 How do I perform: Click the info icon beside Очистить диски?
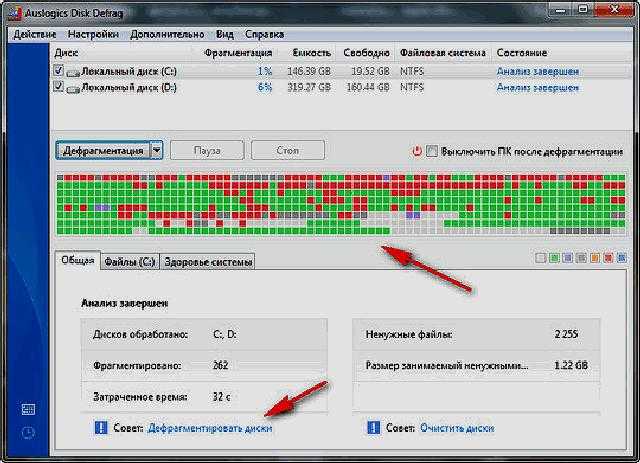click(373, 428)
